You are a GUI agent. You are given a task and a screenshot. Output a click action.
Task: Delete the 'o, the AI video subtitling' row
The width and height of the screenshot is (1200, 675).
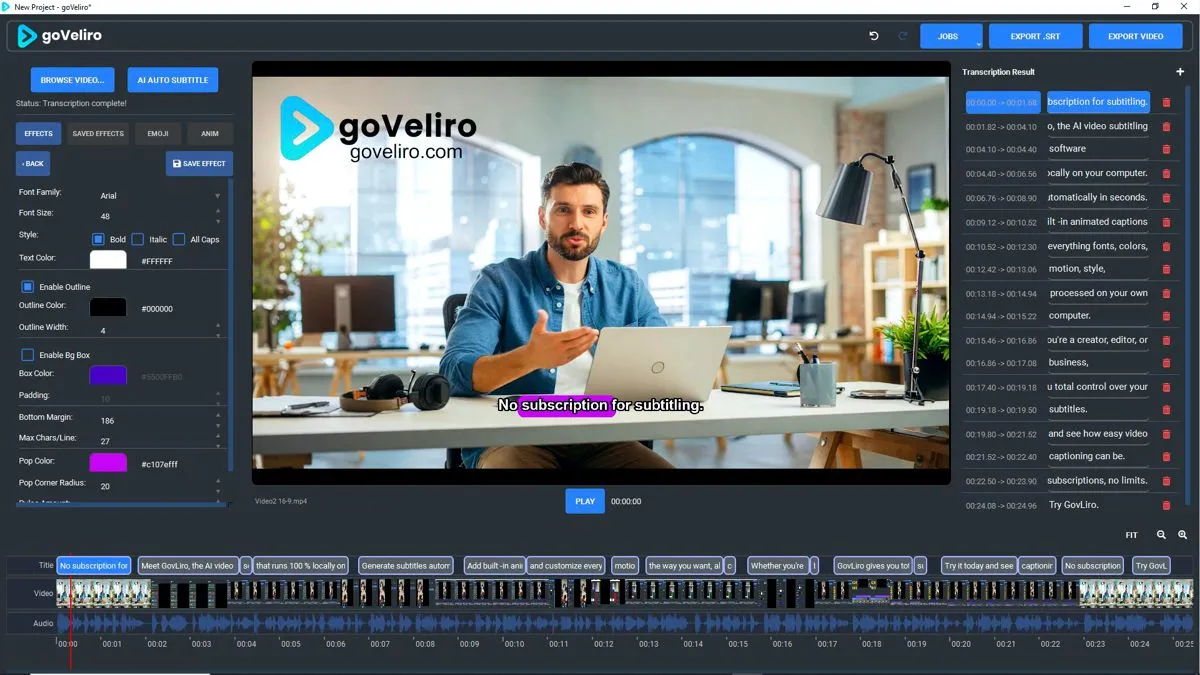[x=1166, y=127]
